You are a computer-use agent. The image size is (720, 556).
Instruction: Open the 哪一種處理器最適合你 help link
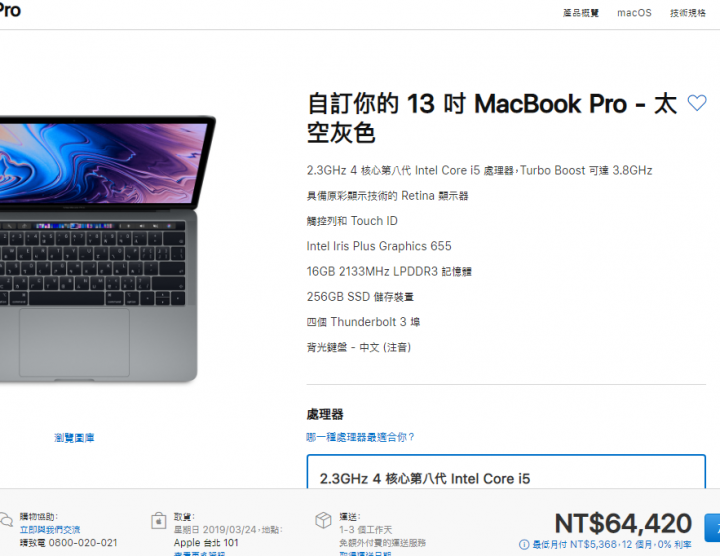360,437
